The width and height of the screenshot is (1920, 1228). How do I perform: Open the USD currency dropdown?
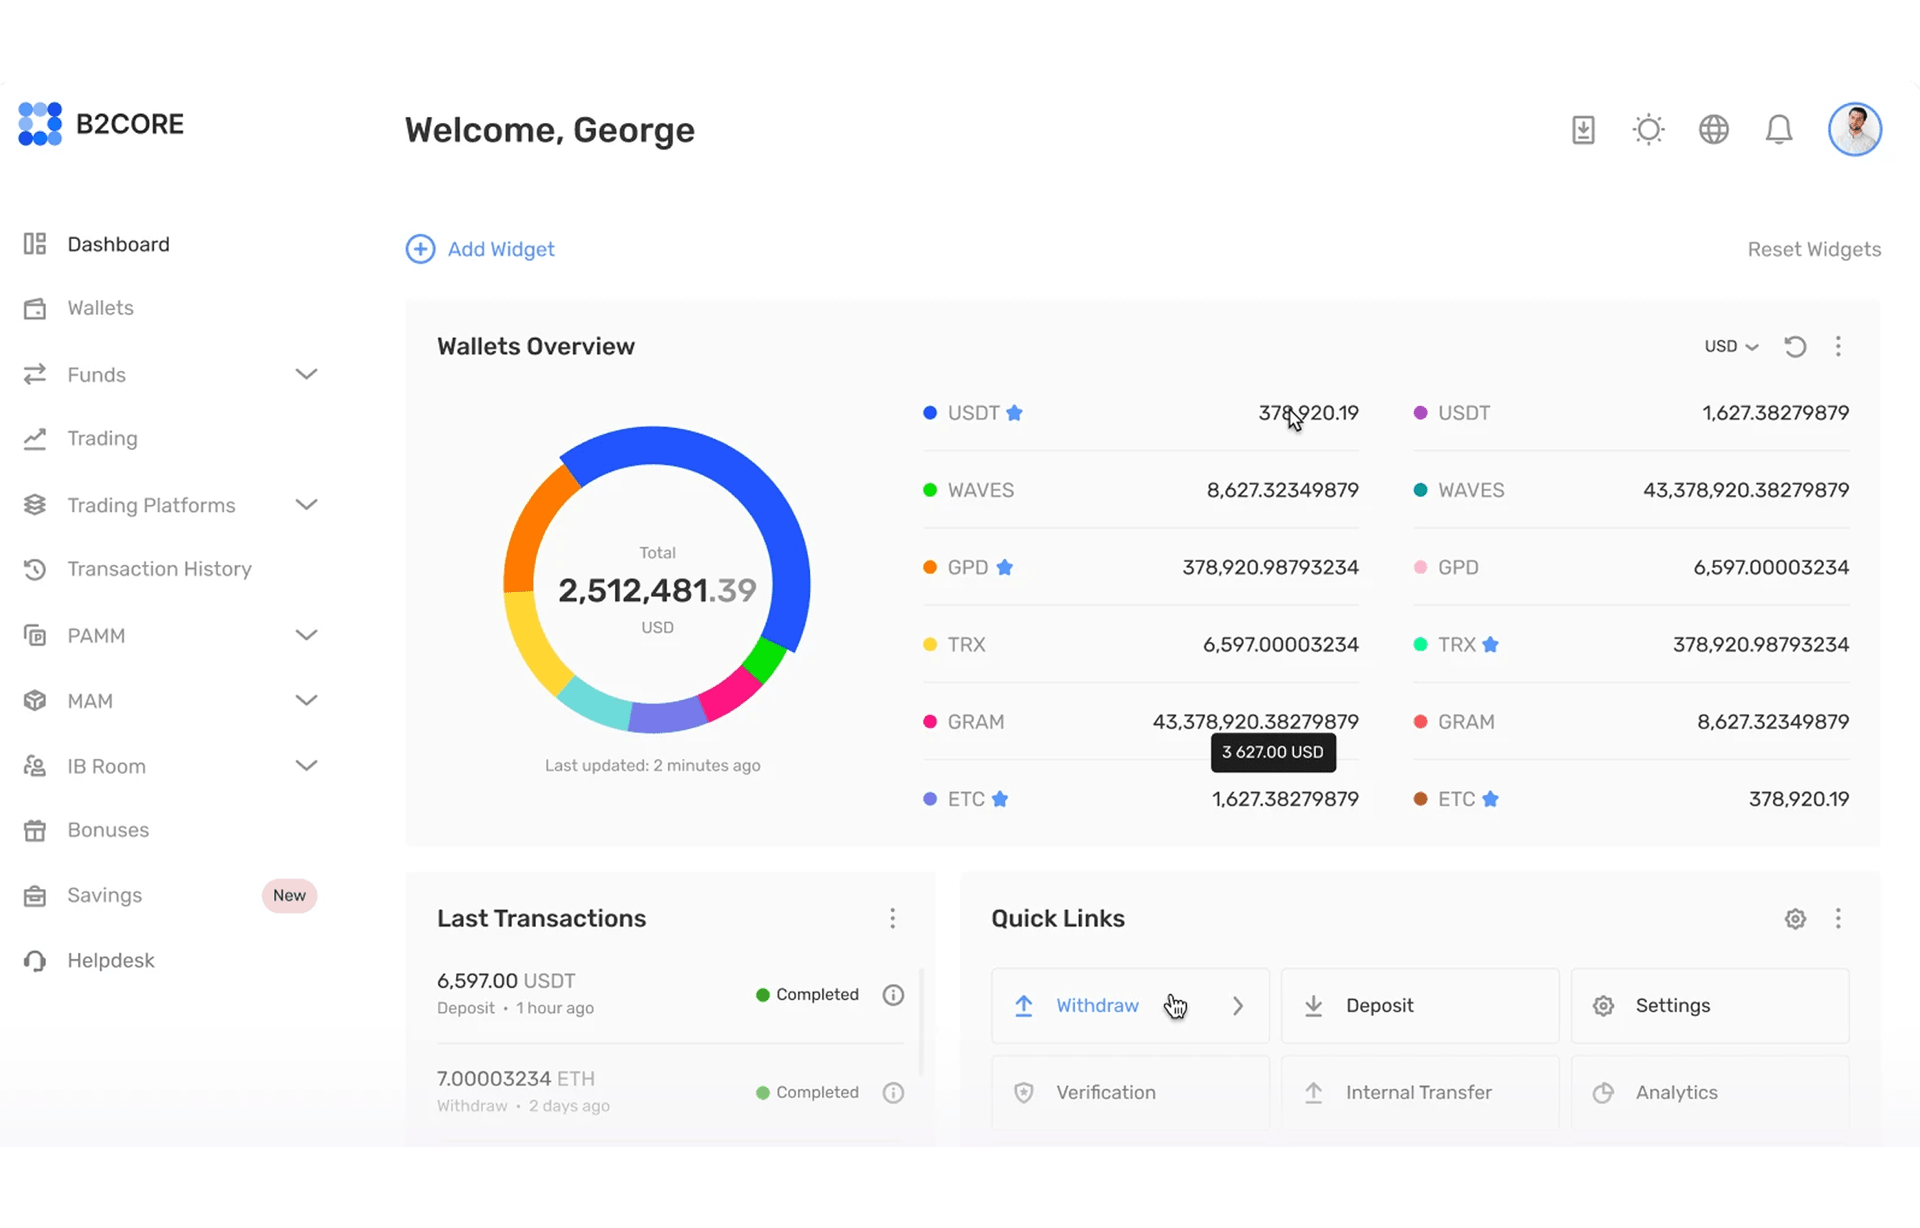coord(1731,347)
